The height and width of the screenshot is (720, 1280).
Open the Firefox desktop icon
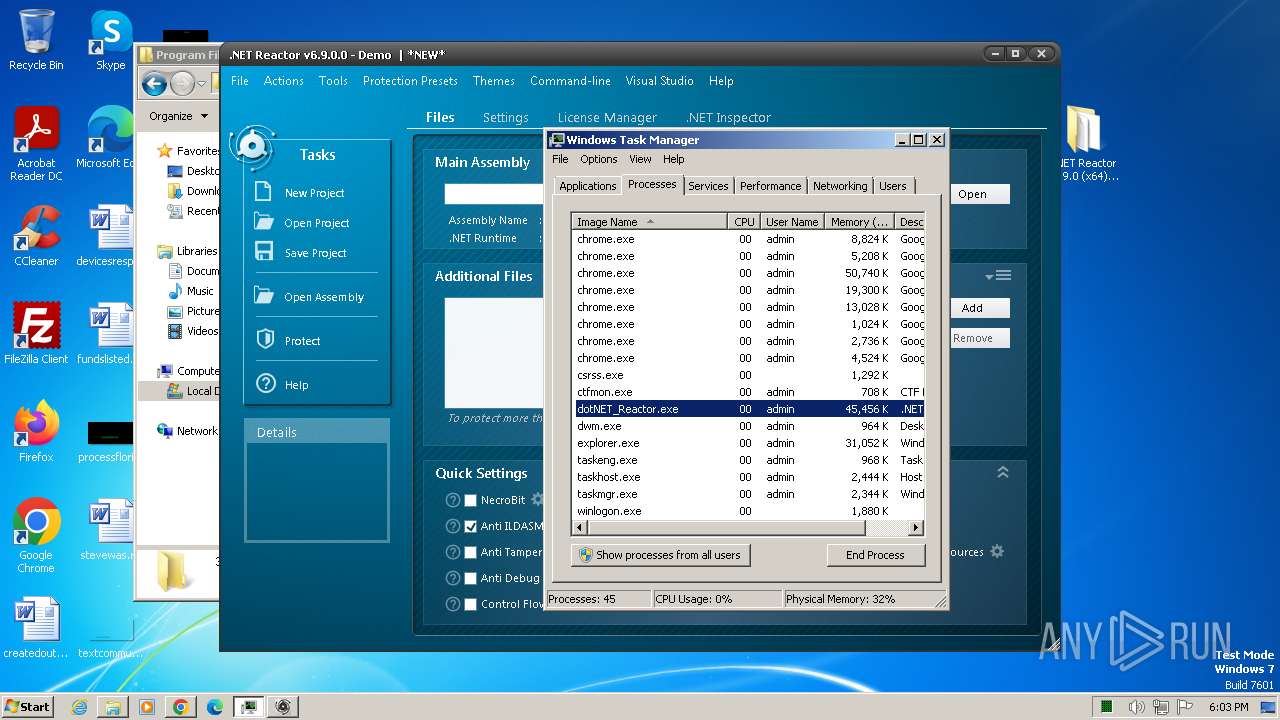(36, 431)
